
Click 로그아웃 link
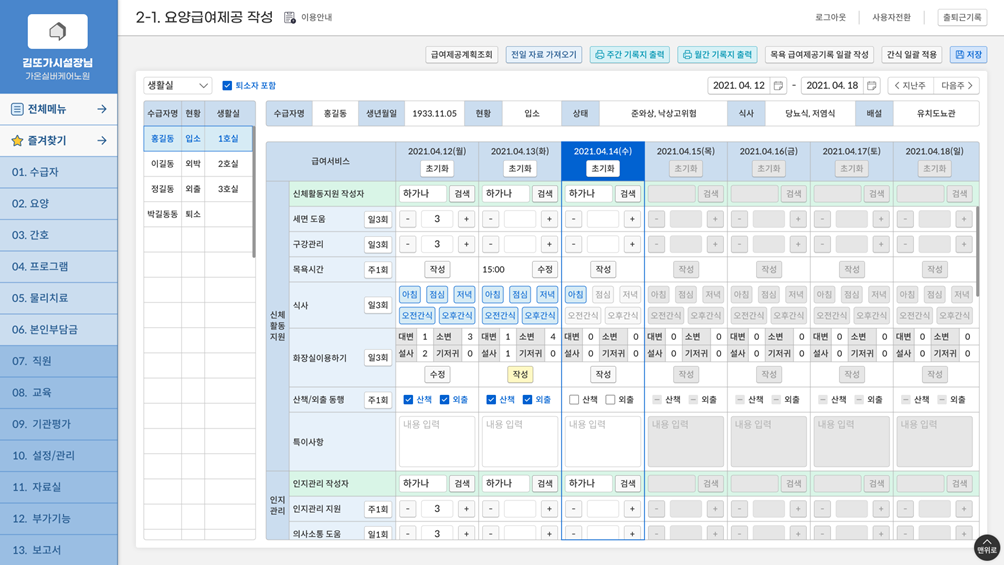coord(830,17)
